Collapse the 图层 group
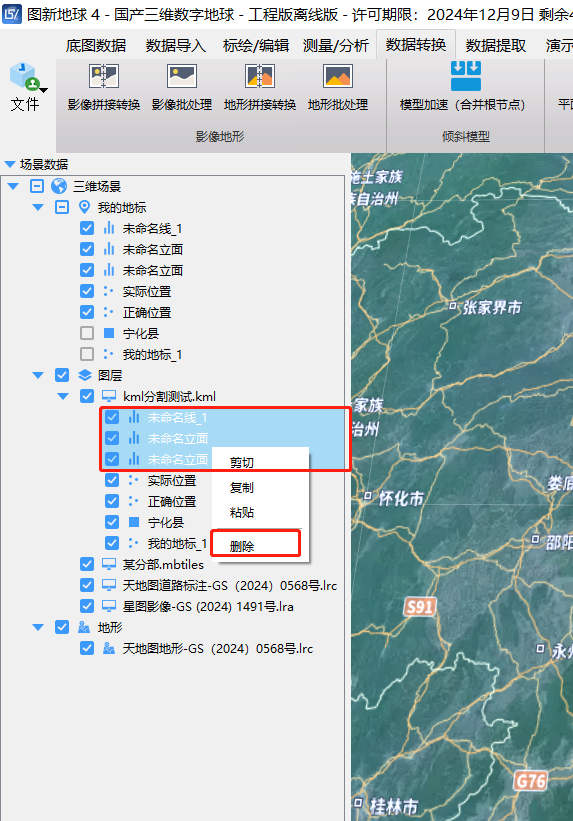The height and width of the screenshot is (821, 573). click(38, 375)
